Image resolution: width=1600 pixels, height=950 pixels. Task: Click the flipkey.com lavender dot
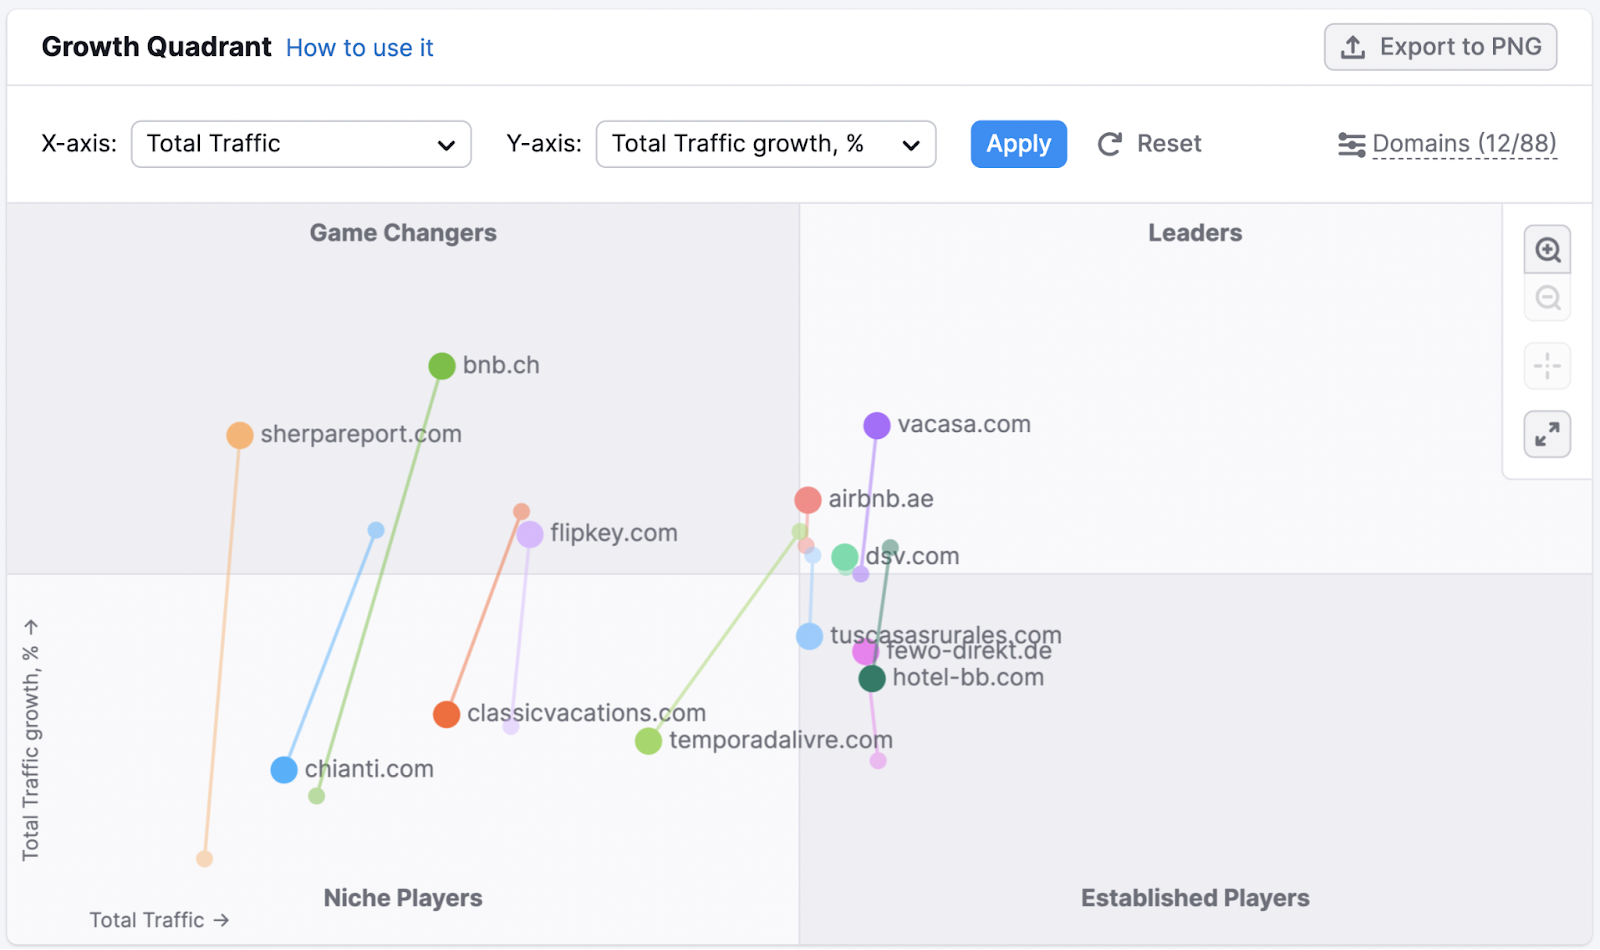pyautogui.click(x=530, y=534)
